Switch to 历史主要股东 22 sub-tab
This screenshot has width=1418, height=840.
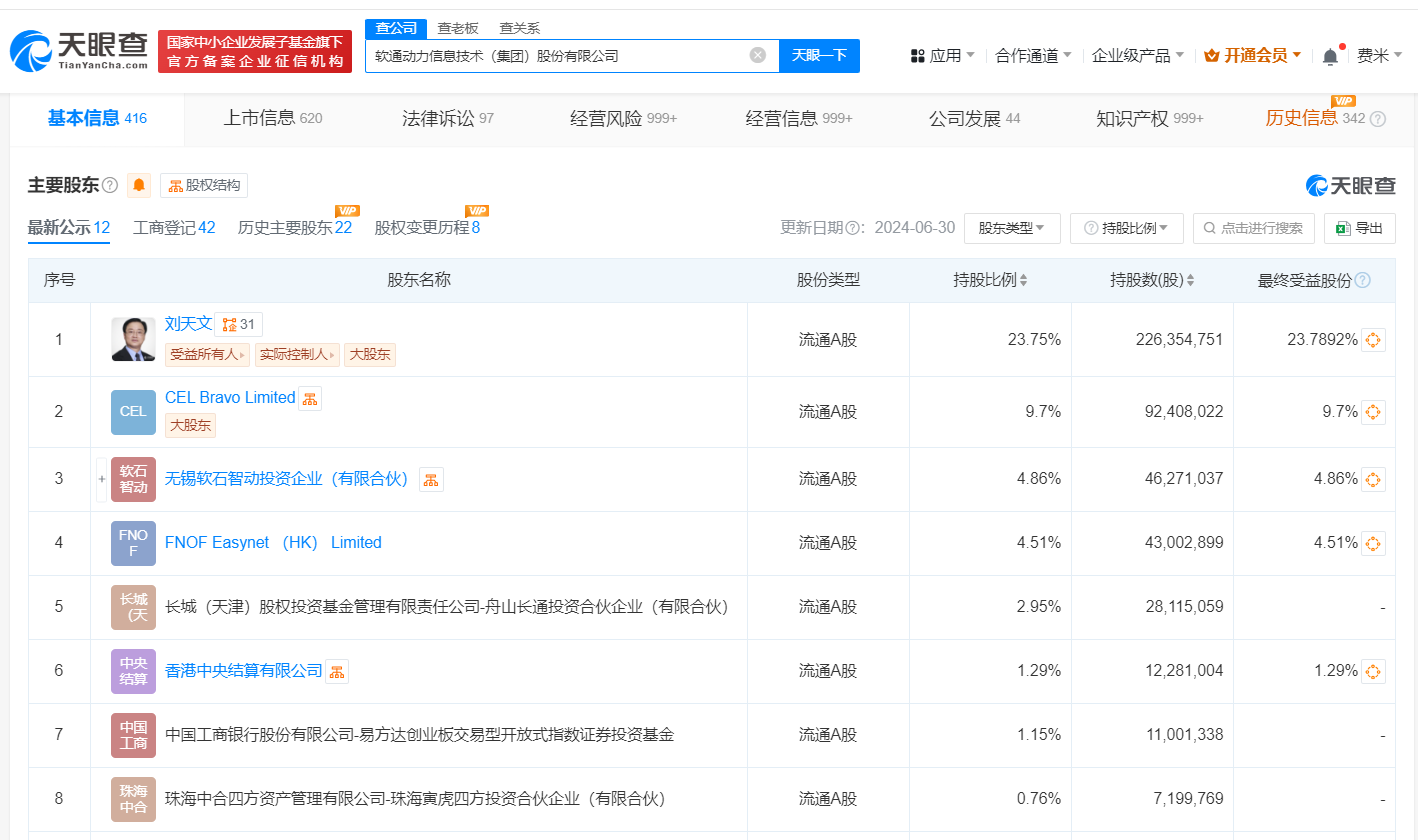click(295, 228)
